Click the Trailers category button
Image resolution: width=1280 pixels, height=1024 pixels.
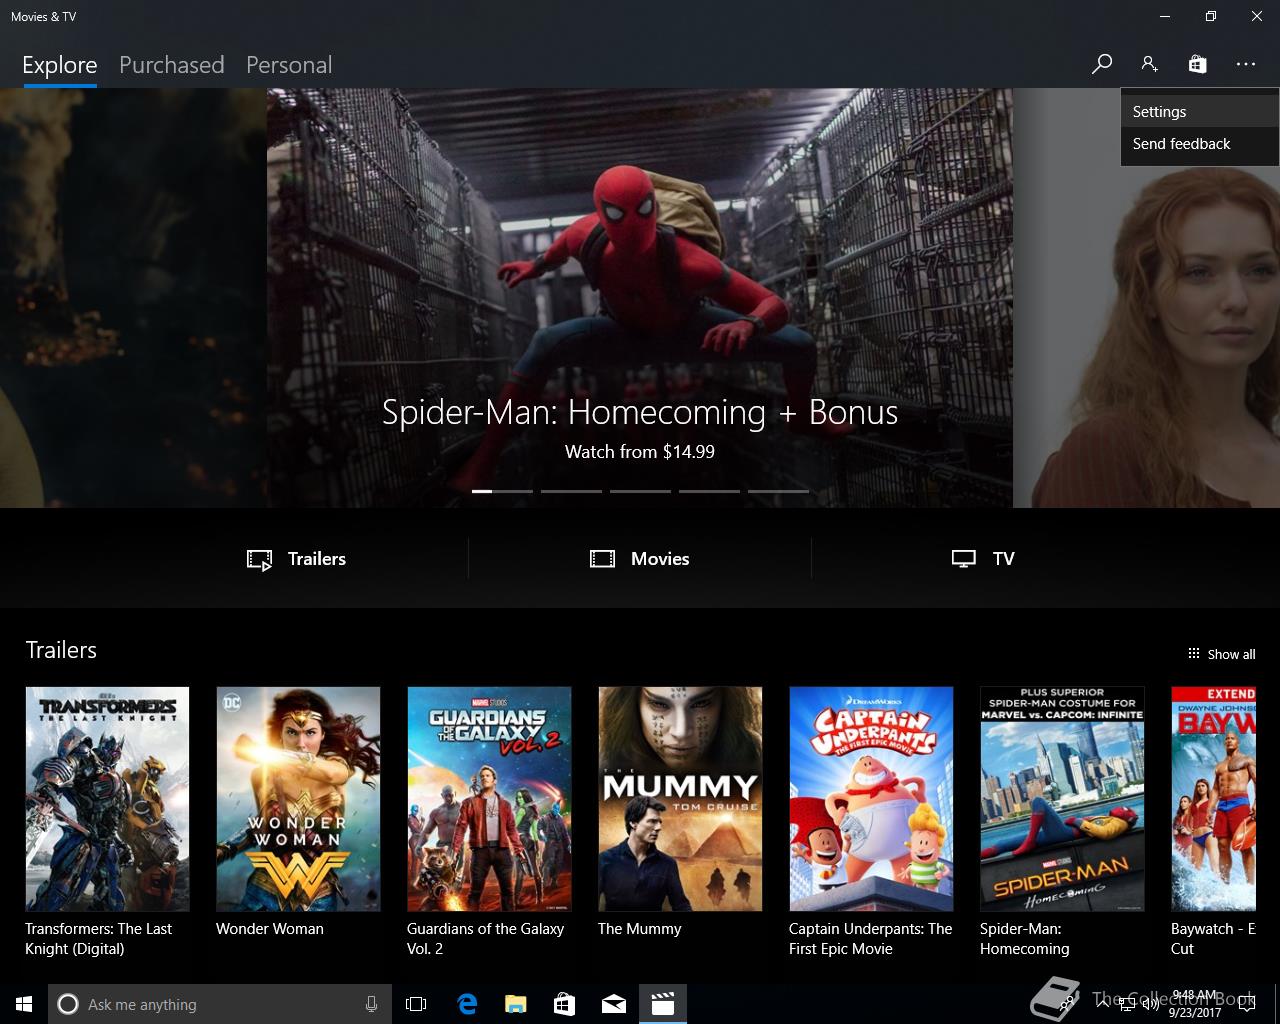click(297, 559)
